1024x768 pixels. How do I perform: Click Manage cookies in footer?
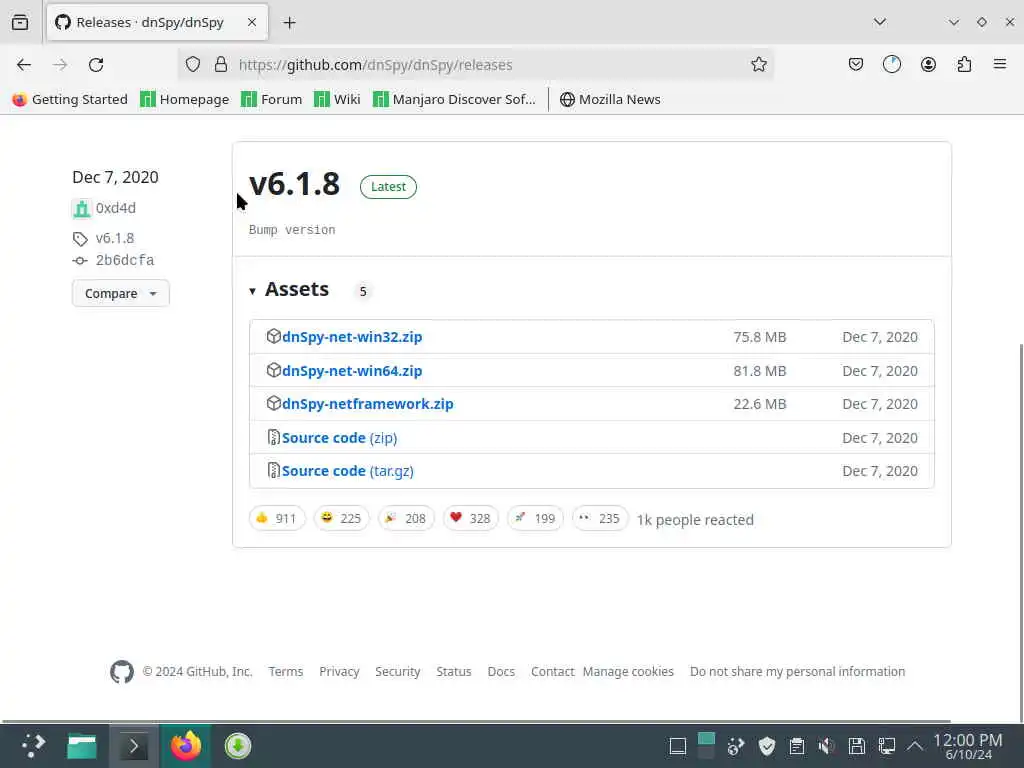(628, 671)
